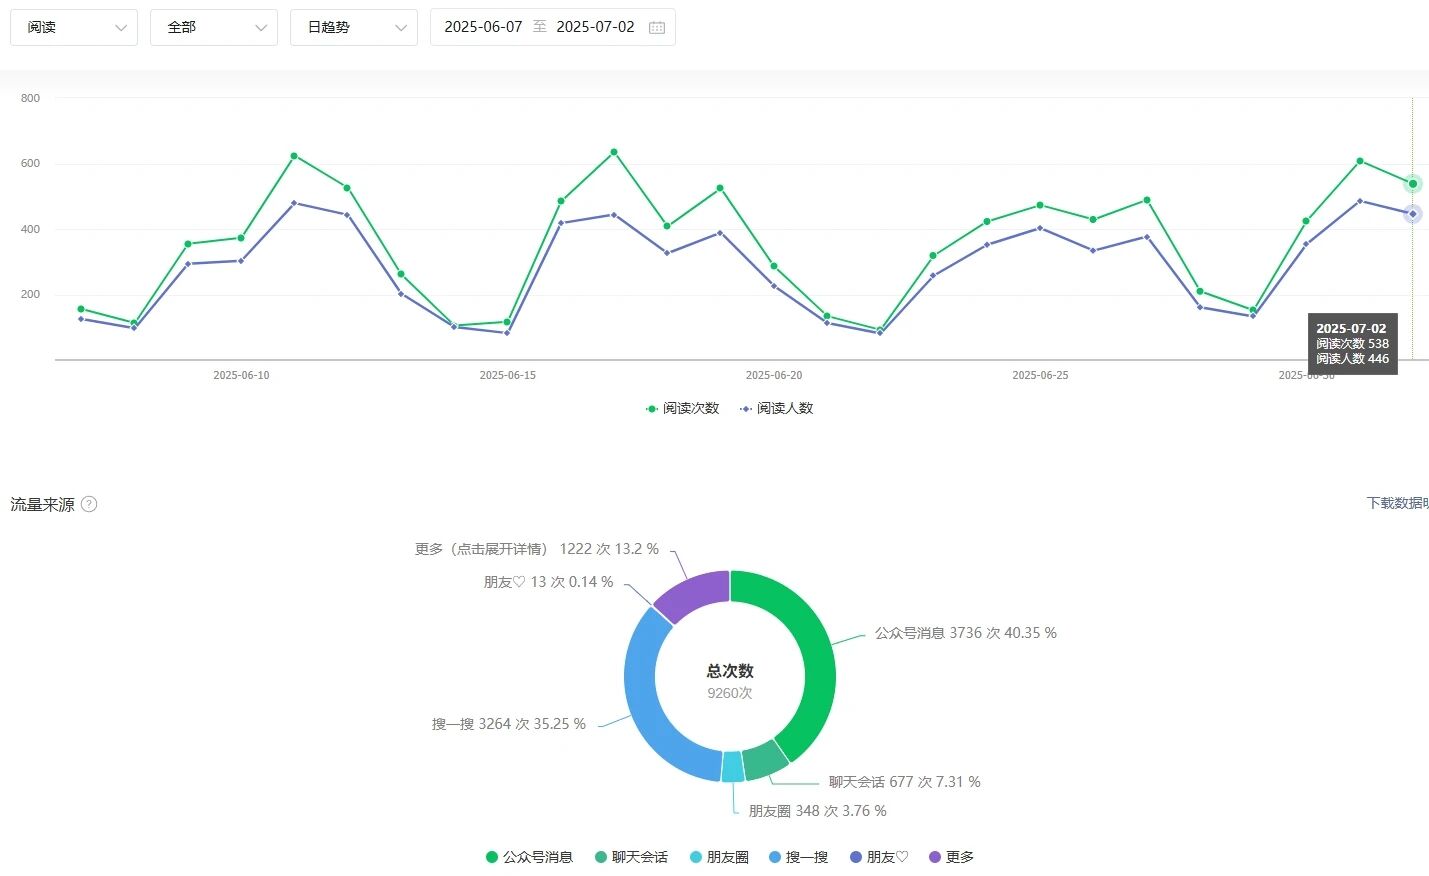The width and height of the screenshot is (1429, 876).
Task: Toggle 公众号消息 legend in pie chart
Action: 529,857
